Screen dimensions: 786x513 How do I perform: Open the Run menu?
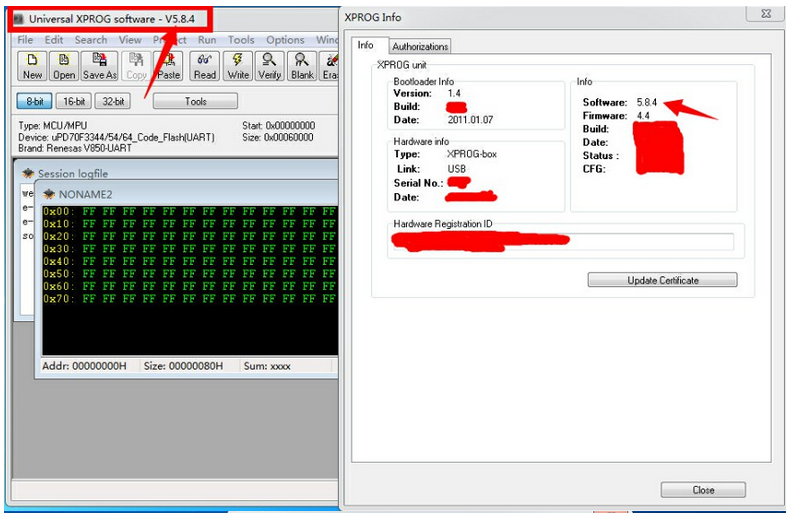click(x=207, y=40)
